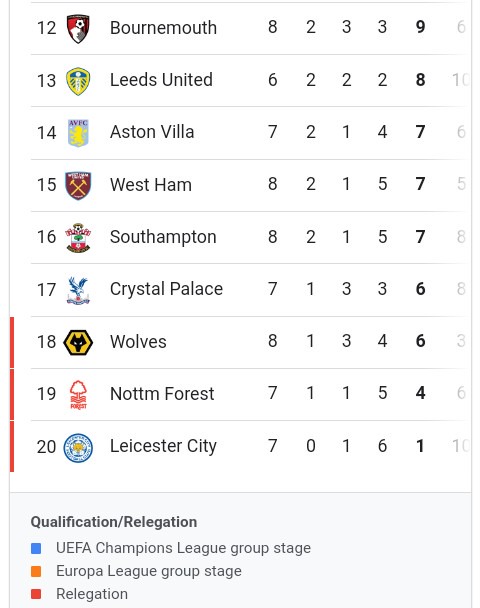The height and width of the screenshot is (608, 480).
Task: Click the Leeds United club crest
Action: tap(78, 81)
